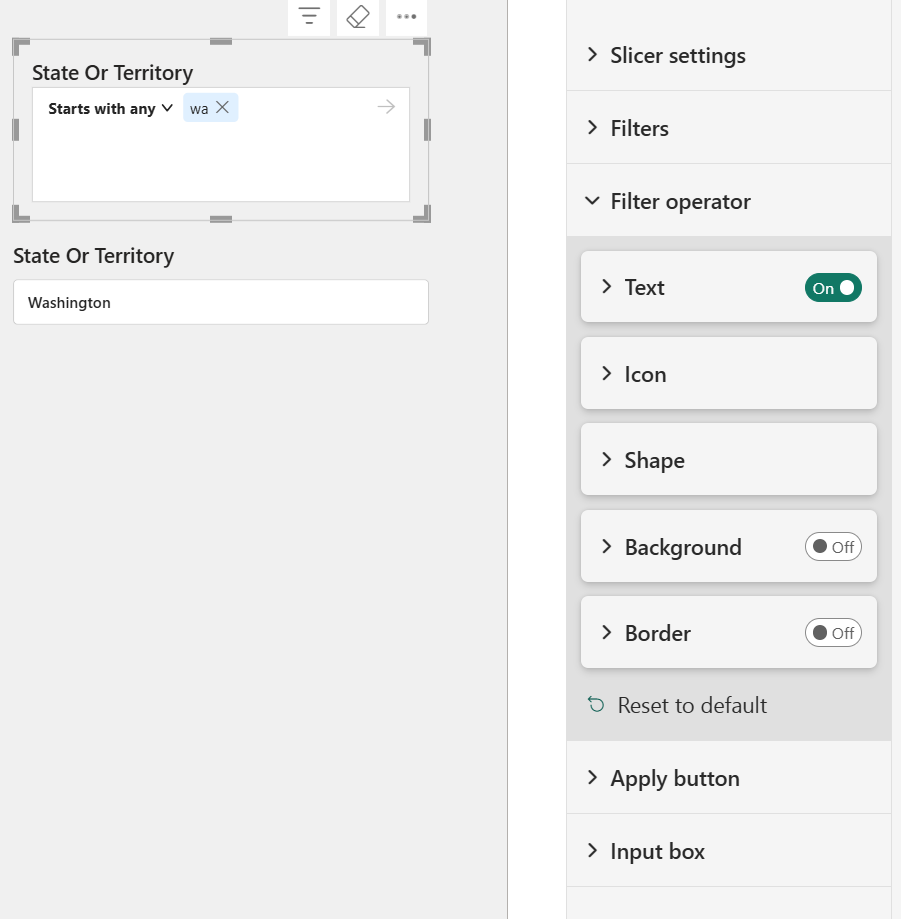Click the Washington input box
901x919 pixels.
tap(220, 302)
